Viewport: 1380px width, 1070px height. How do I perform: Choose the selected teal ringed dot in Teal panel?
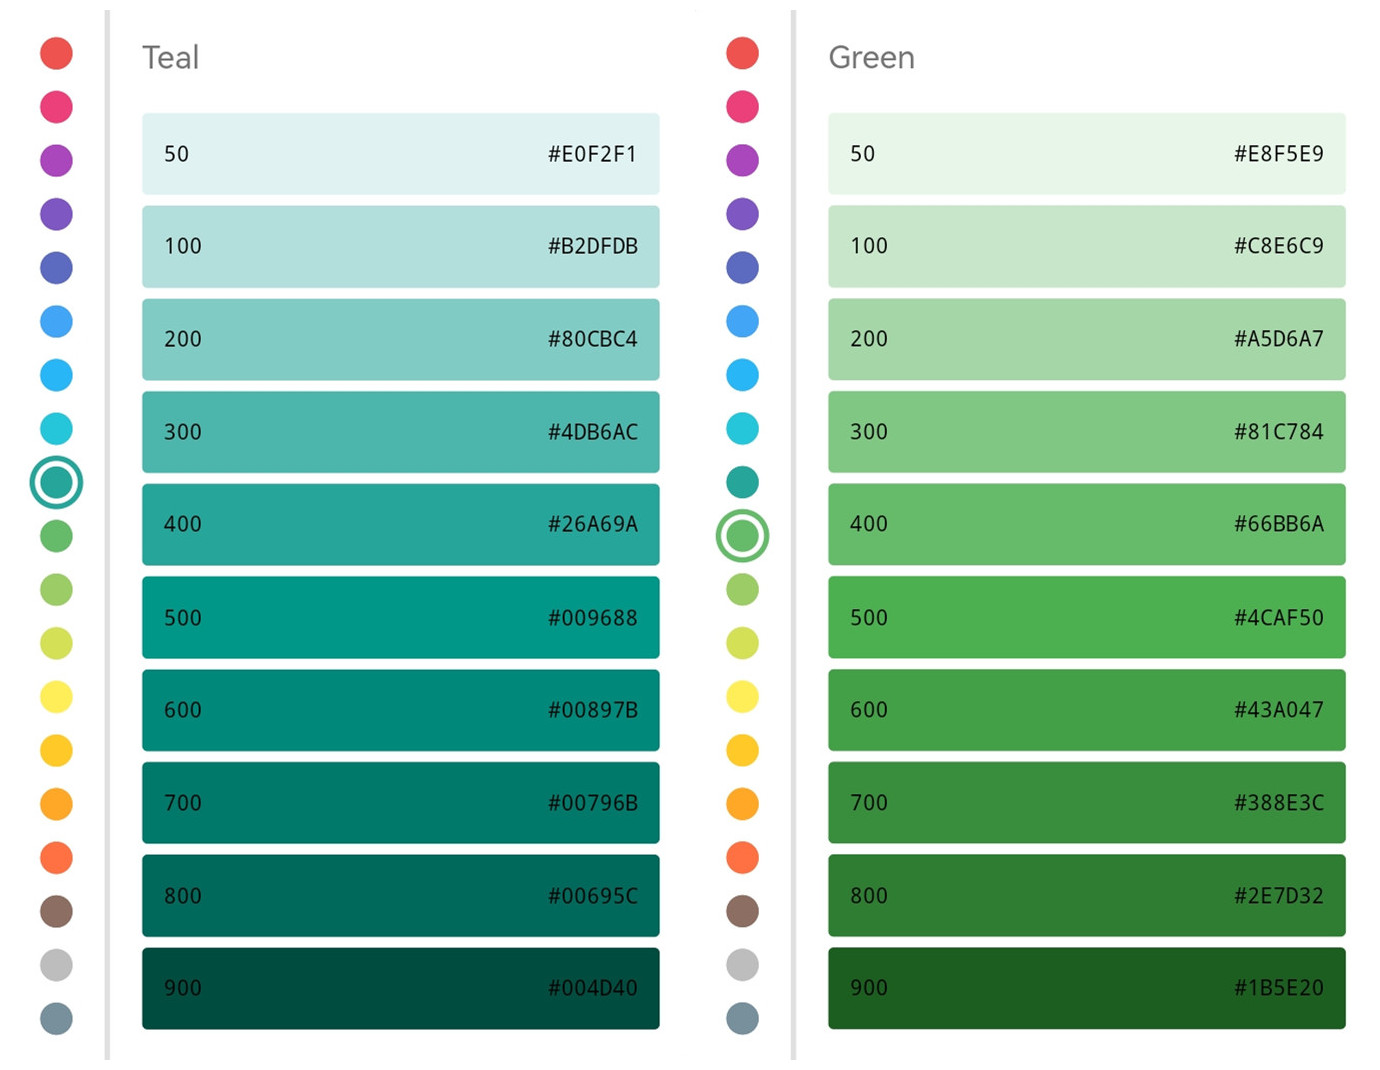pos(56,483)
